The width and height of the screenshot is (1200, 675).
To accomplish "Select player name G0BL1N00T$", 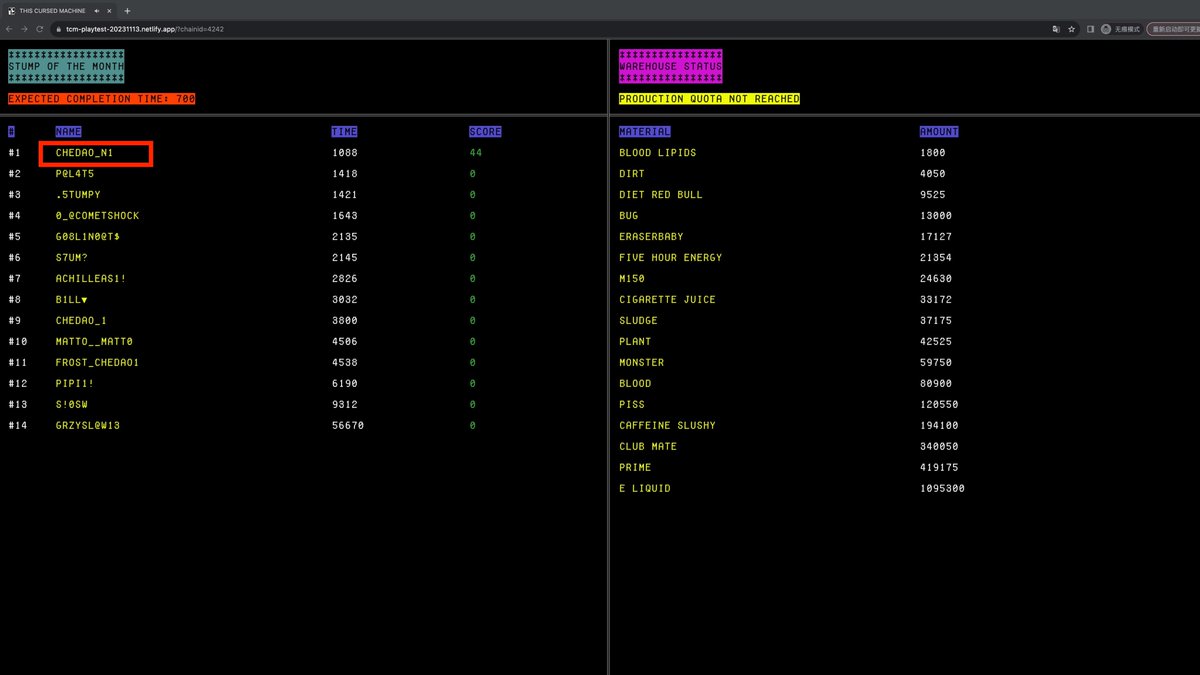I will (x=88, y=237).
